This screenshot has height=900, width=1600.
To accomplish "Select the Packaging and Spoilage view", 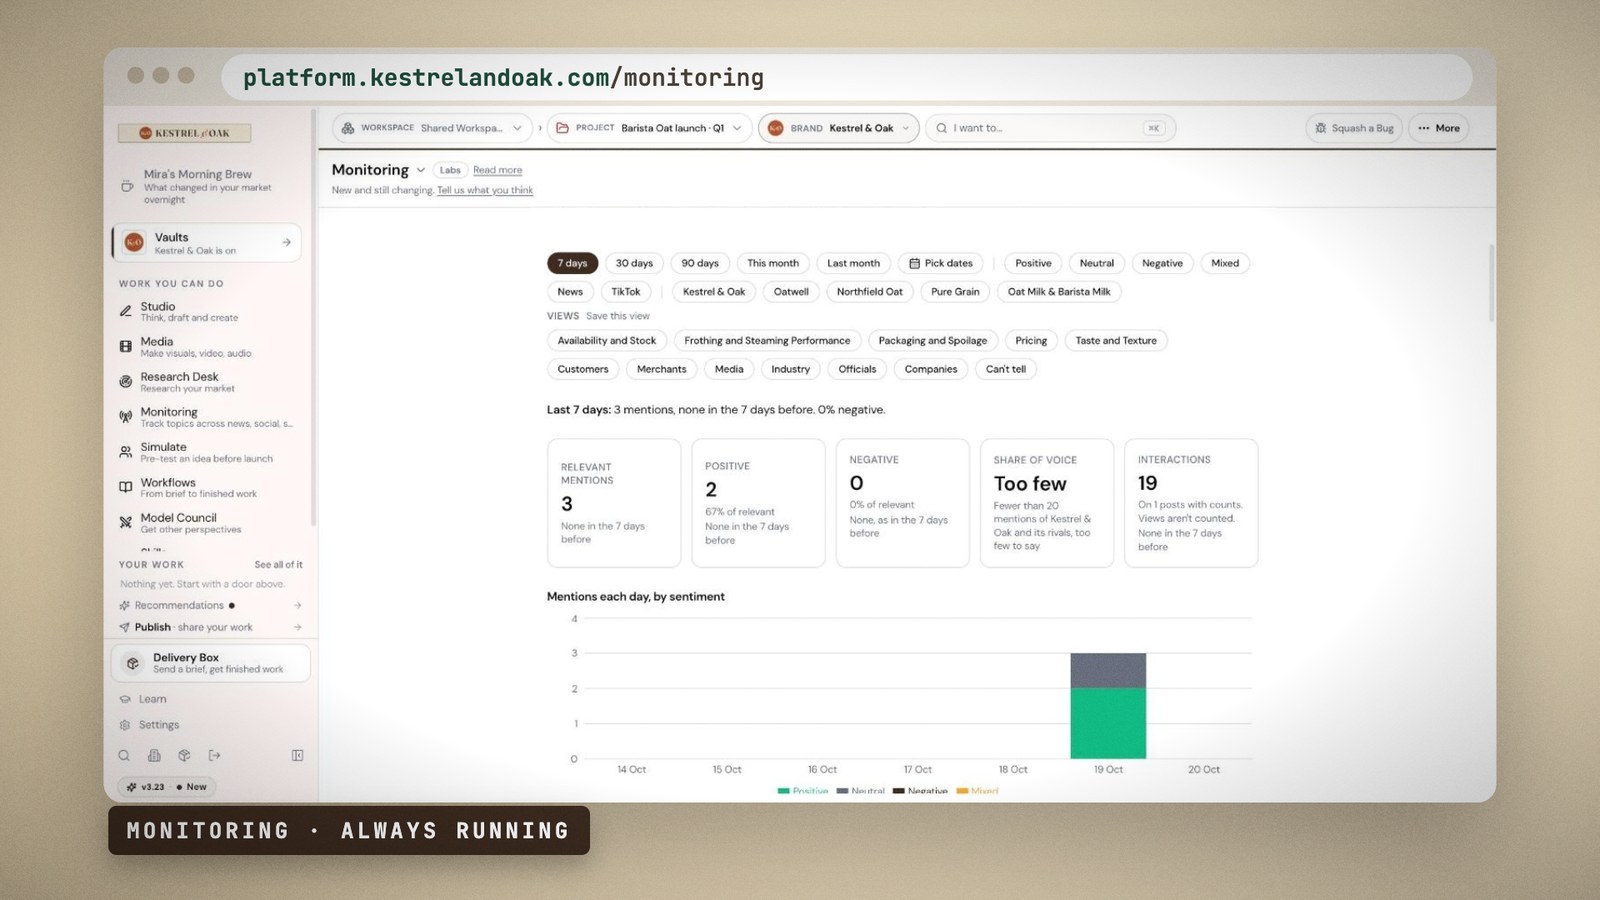I will [932, 341].
